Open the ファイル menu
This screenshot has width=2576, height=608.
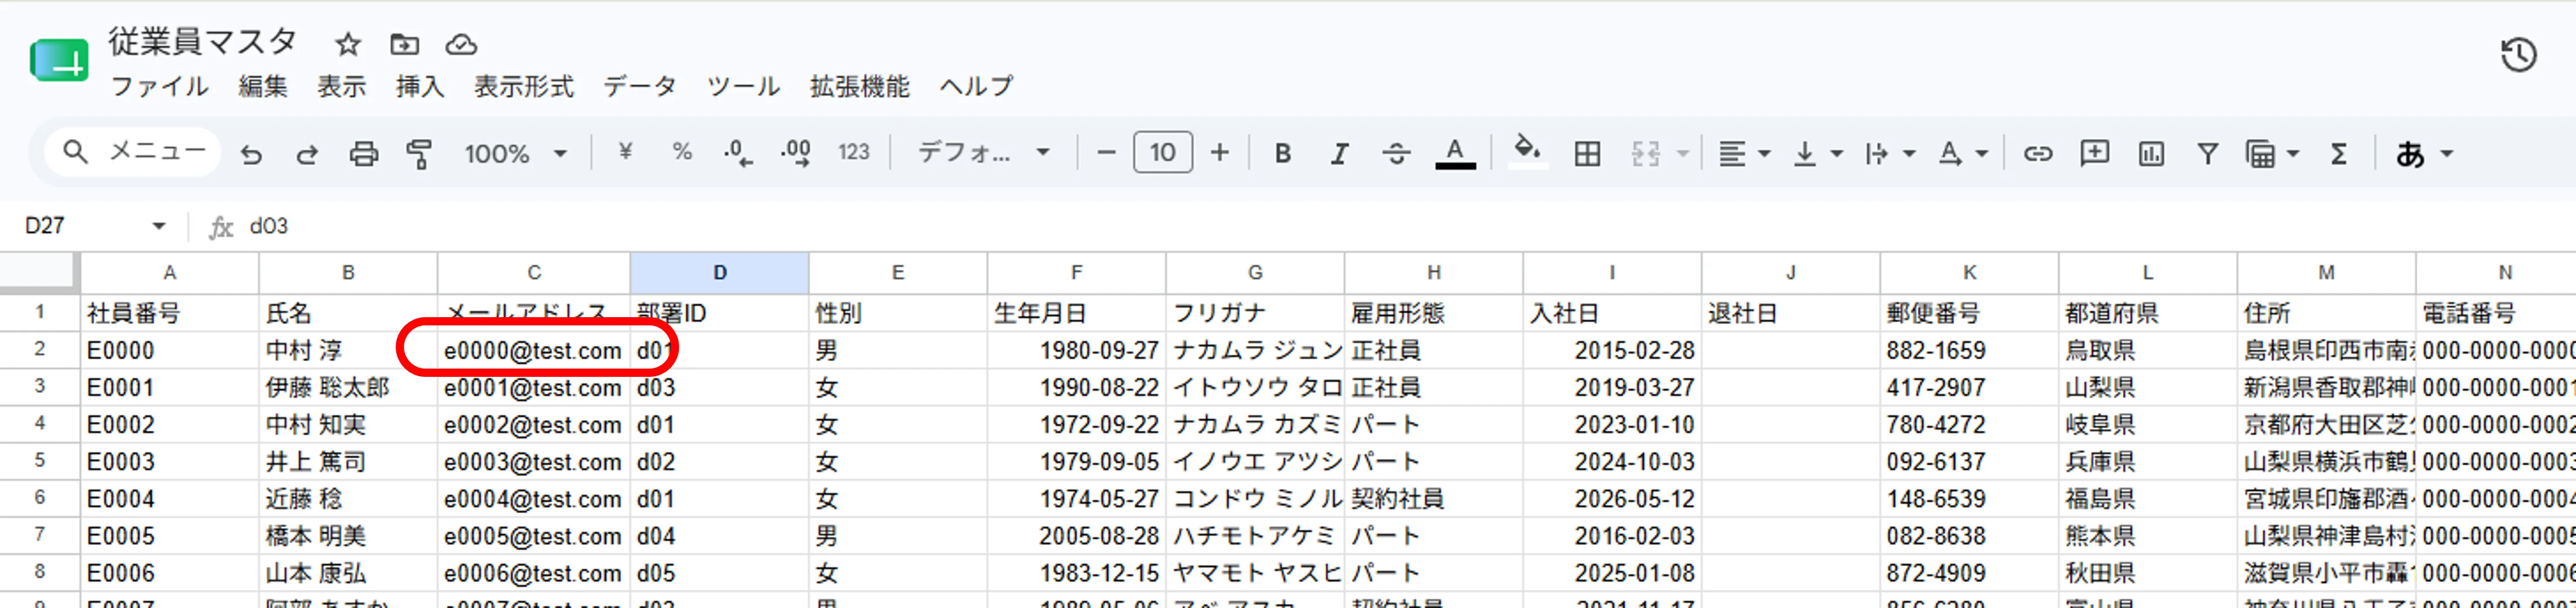point(159,86)
